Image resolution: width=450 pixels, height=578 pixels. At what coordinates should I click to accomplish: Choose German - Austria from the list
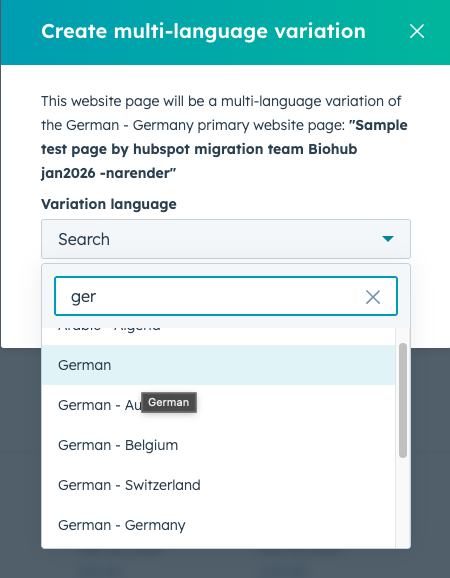point(218,405)
